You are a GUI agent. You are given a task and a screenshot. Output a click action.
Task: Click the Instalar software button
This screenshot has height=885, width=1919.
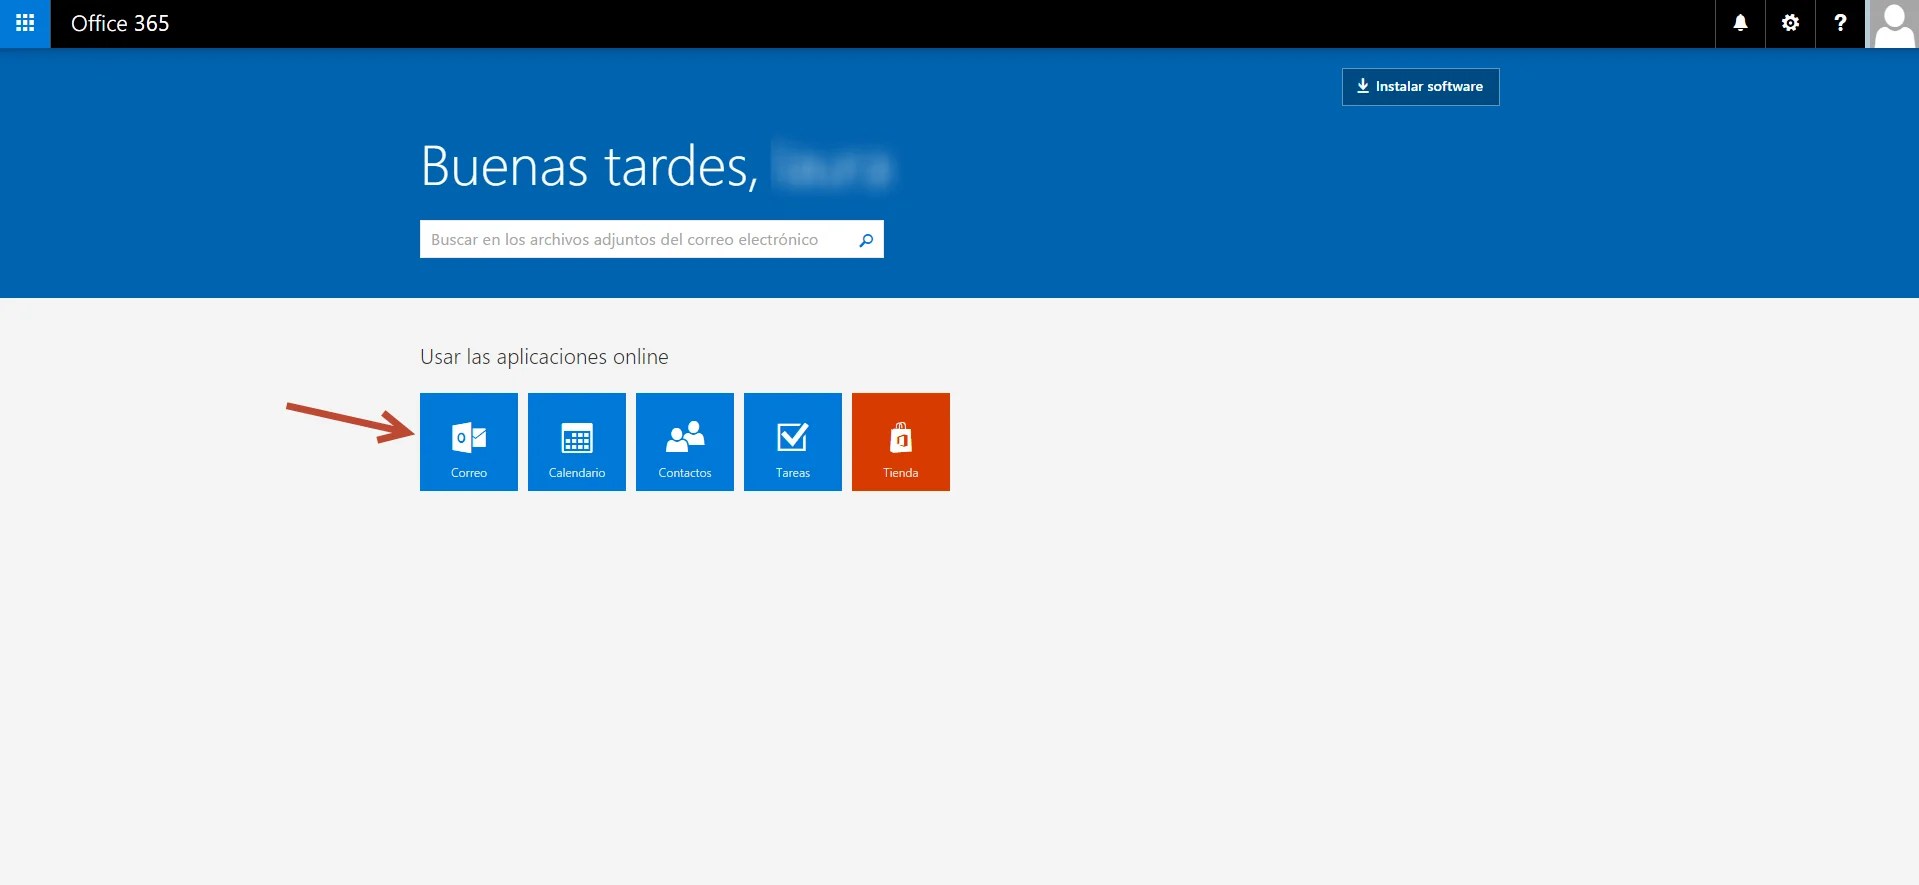point(1420,87)
